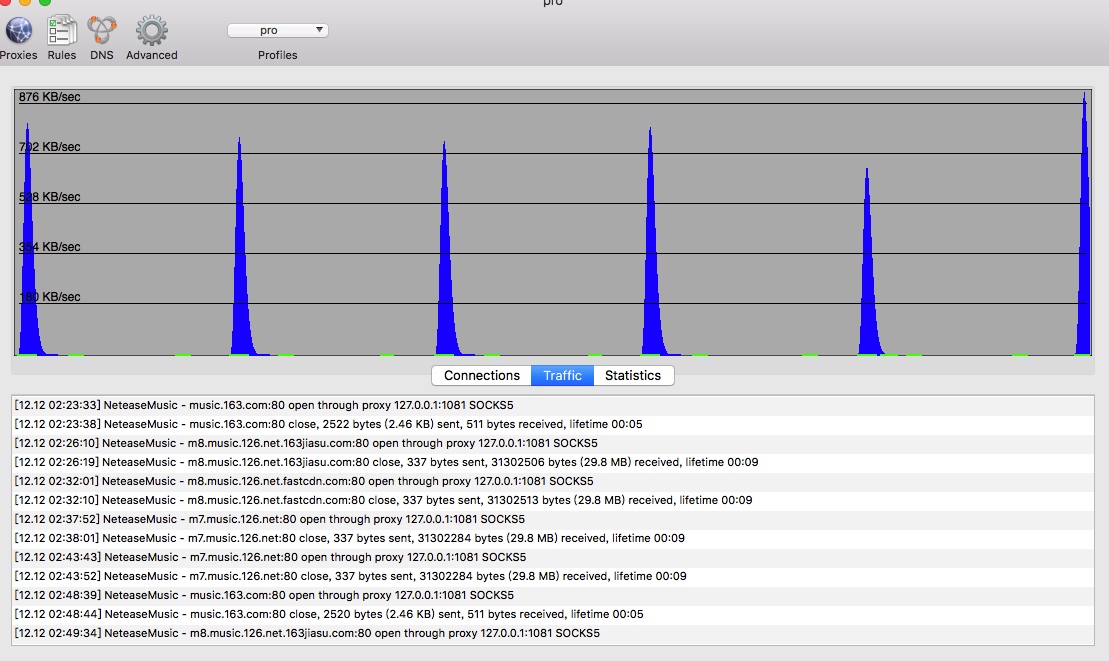Switch to the Statistics tab
This screenshot has height=661, width=1109.
[x=633, y=375]
